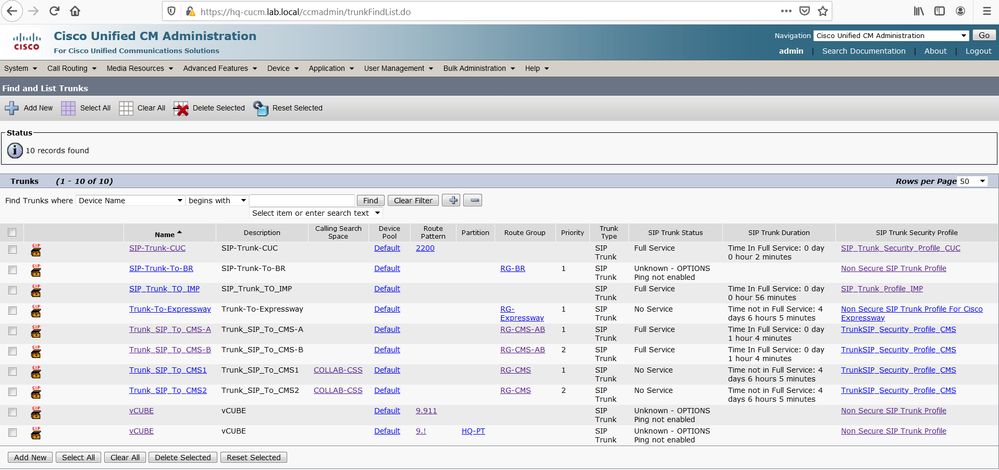Click the Cisco logo
This screenshot has height=470, width=999.
(26, 42)
